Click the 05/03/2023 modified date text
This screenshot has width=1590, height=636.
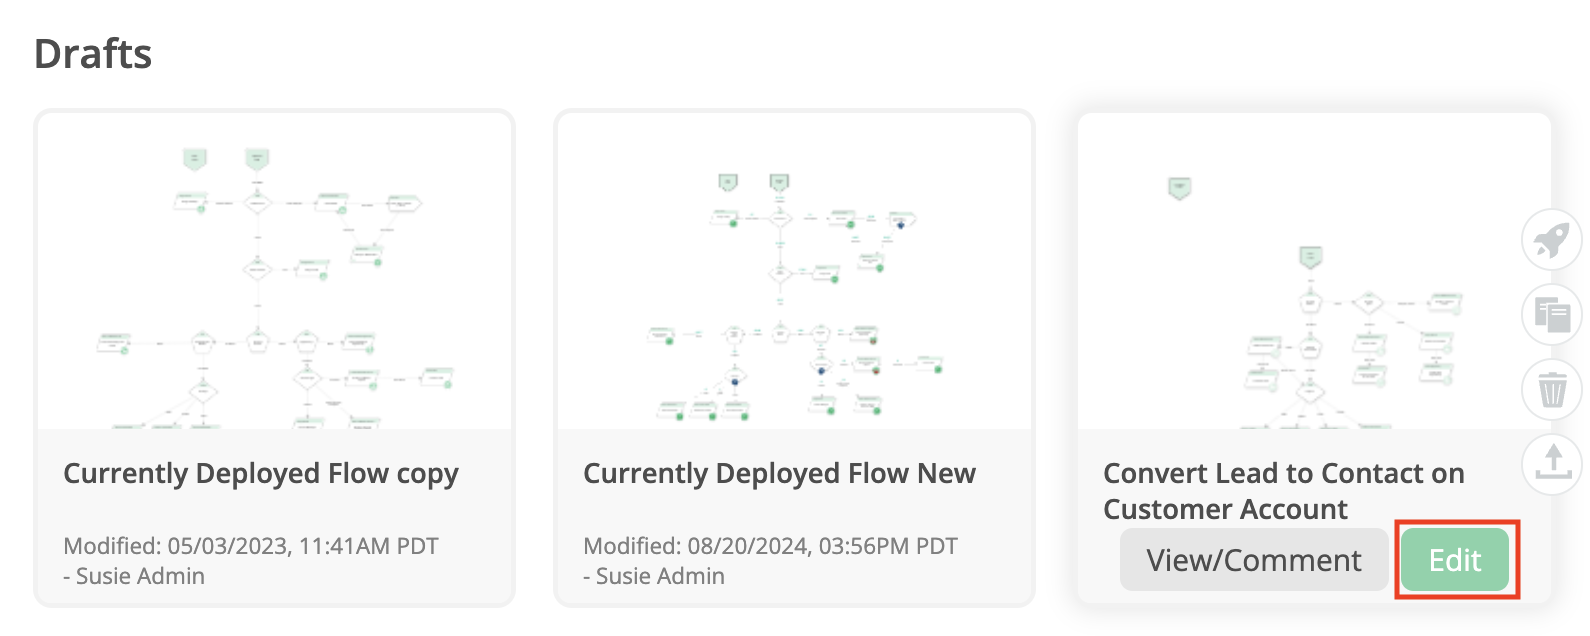coord(250,546)
